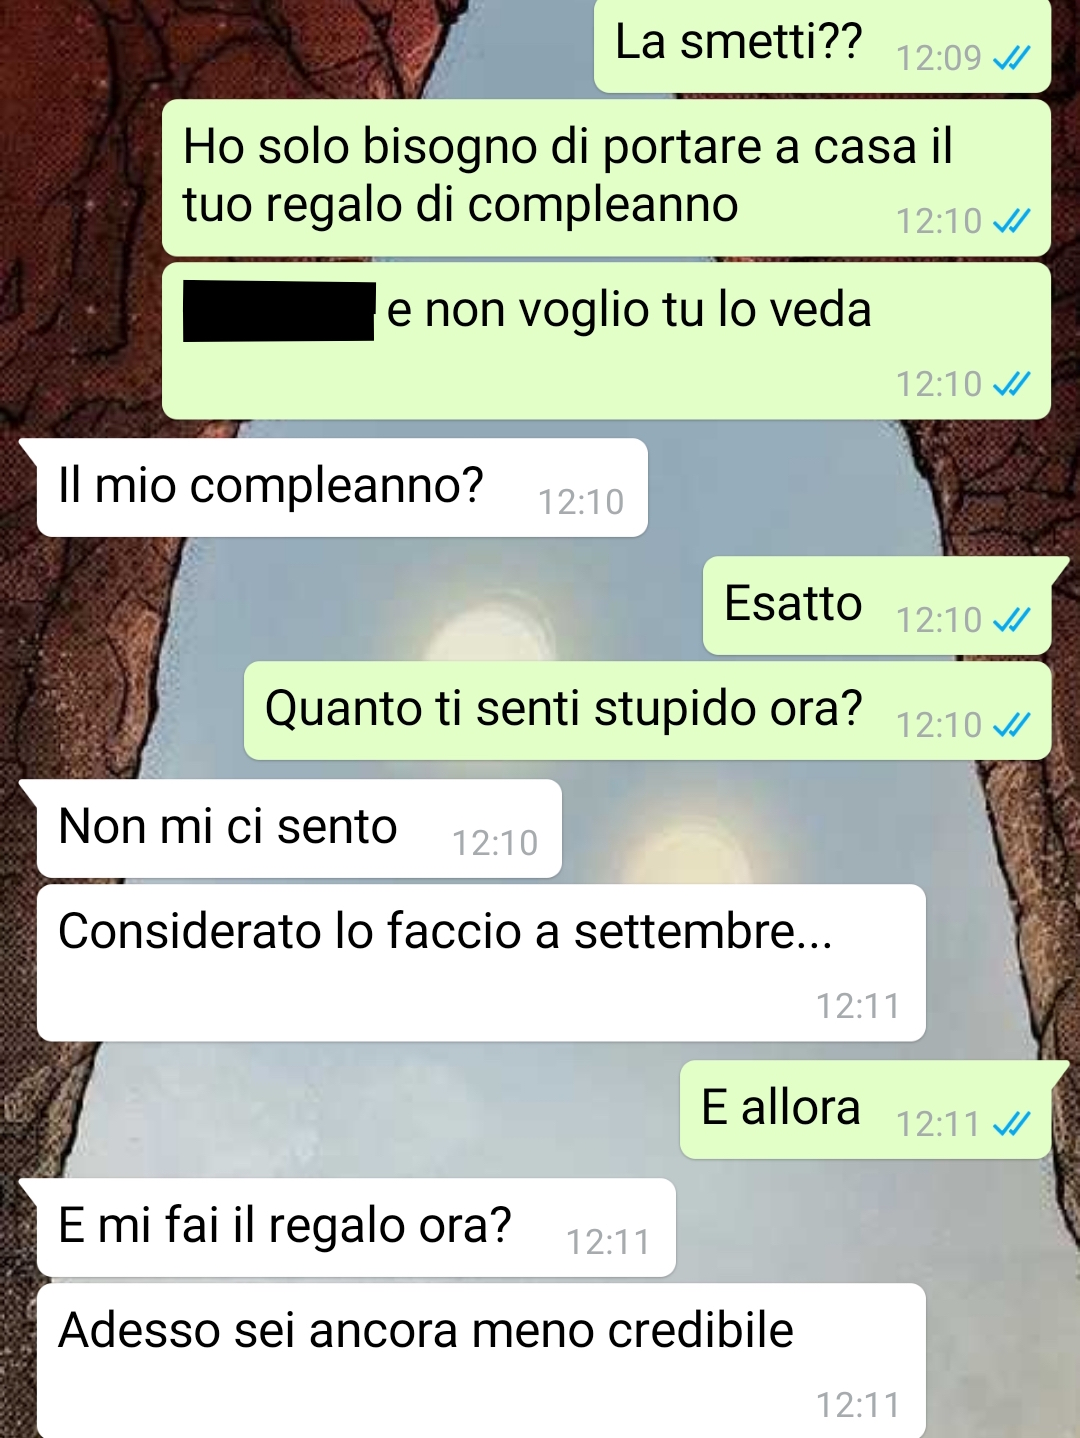Screen dimensions: 1080x1438
Task: Tap the 'E allora' green bubble text
Action: pos(781,1107)
